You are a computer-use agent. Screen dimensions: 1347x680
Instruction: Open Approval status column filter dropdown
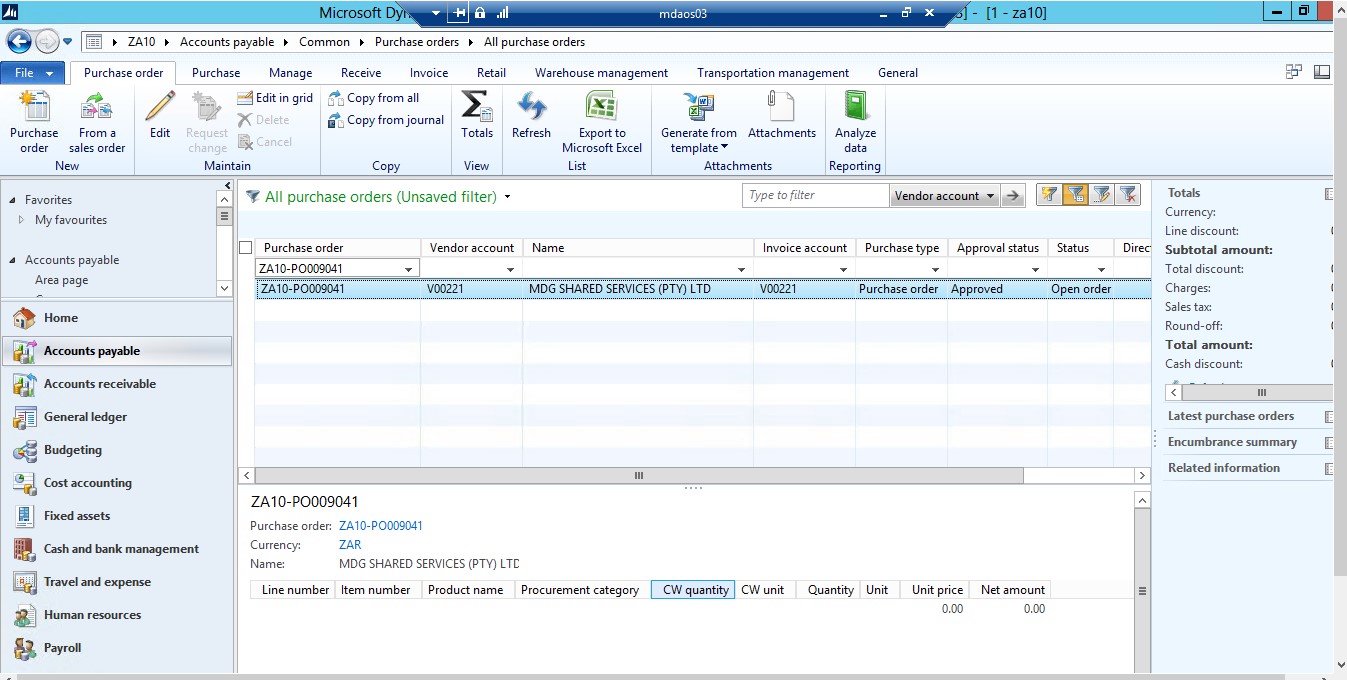(x=1036, y=269)
